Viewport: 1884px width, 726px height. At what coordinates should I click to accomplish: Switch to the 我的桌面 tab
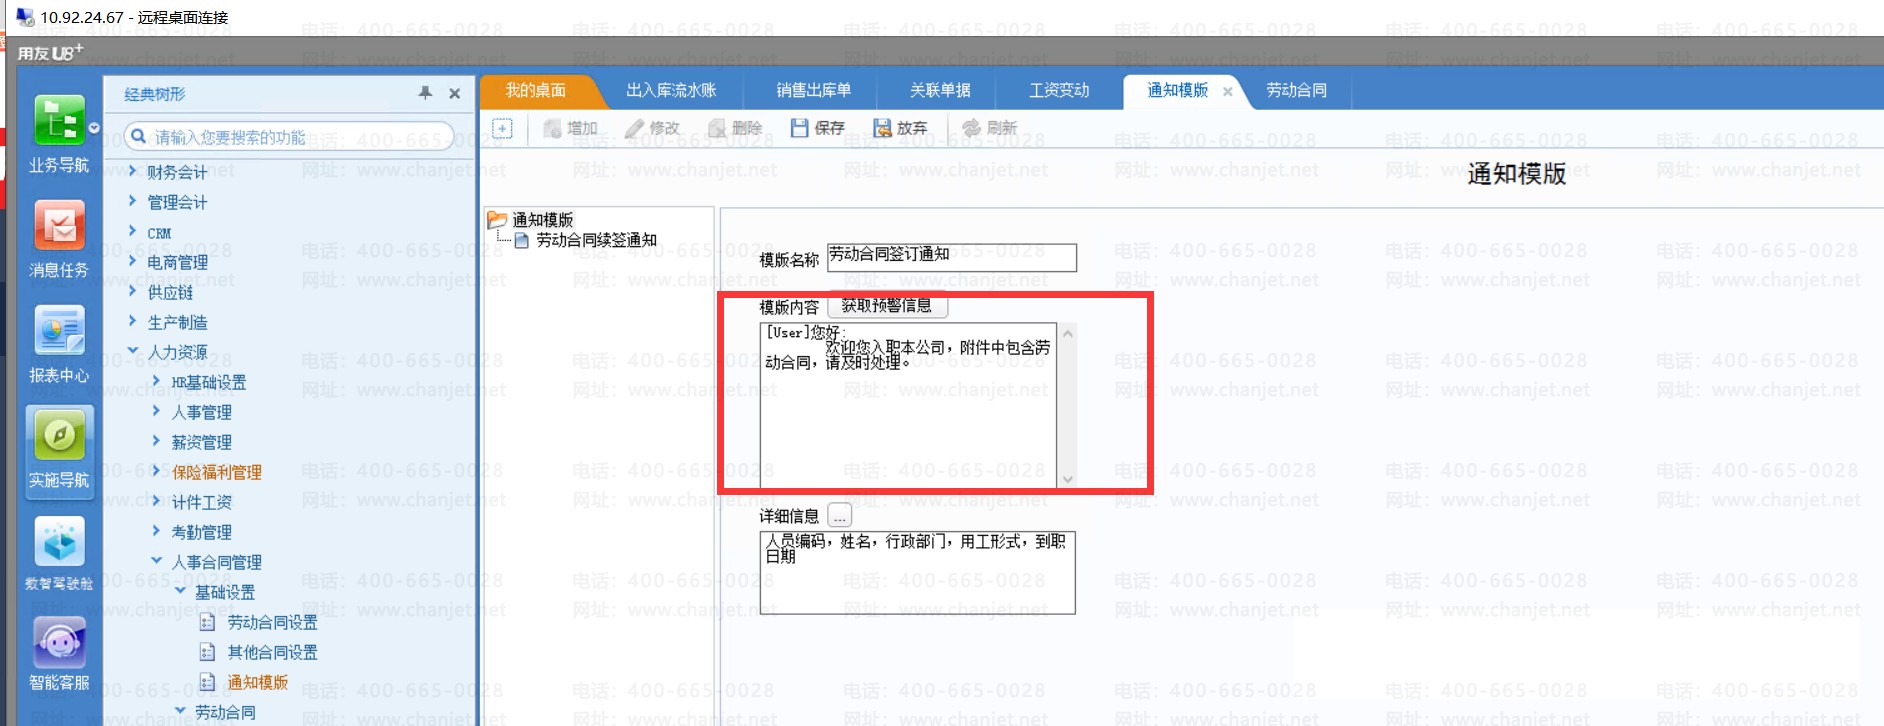pyautogui.click(x=536, y=90)
